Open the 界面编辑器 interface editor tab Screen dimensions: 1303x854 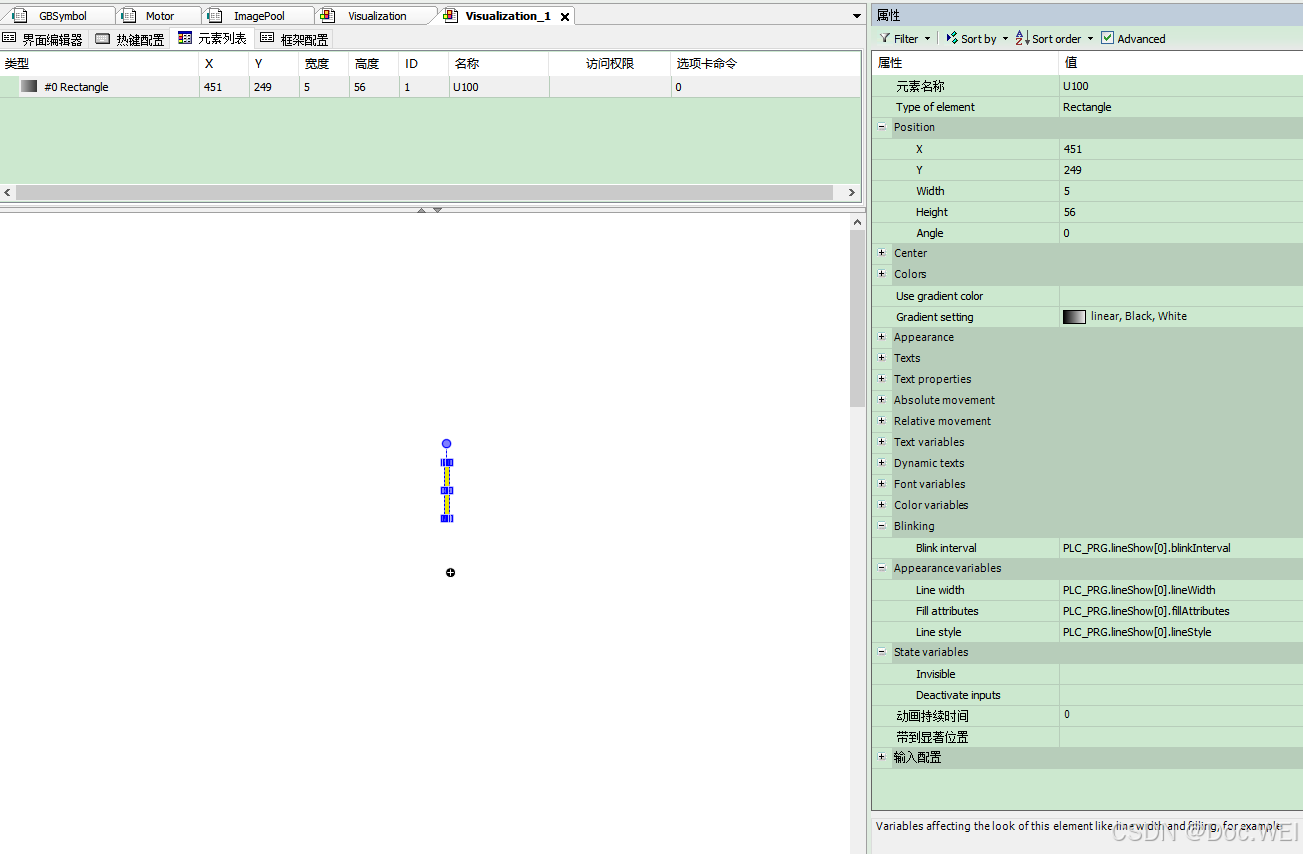point(43,39)
